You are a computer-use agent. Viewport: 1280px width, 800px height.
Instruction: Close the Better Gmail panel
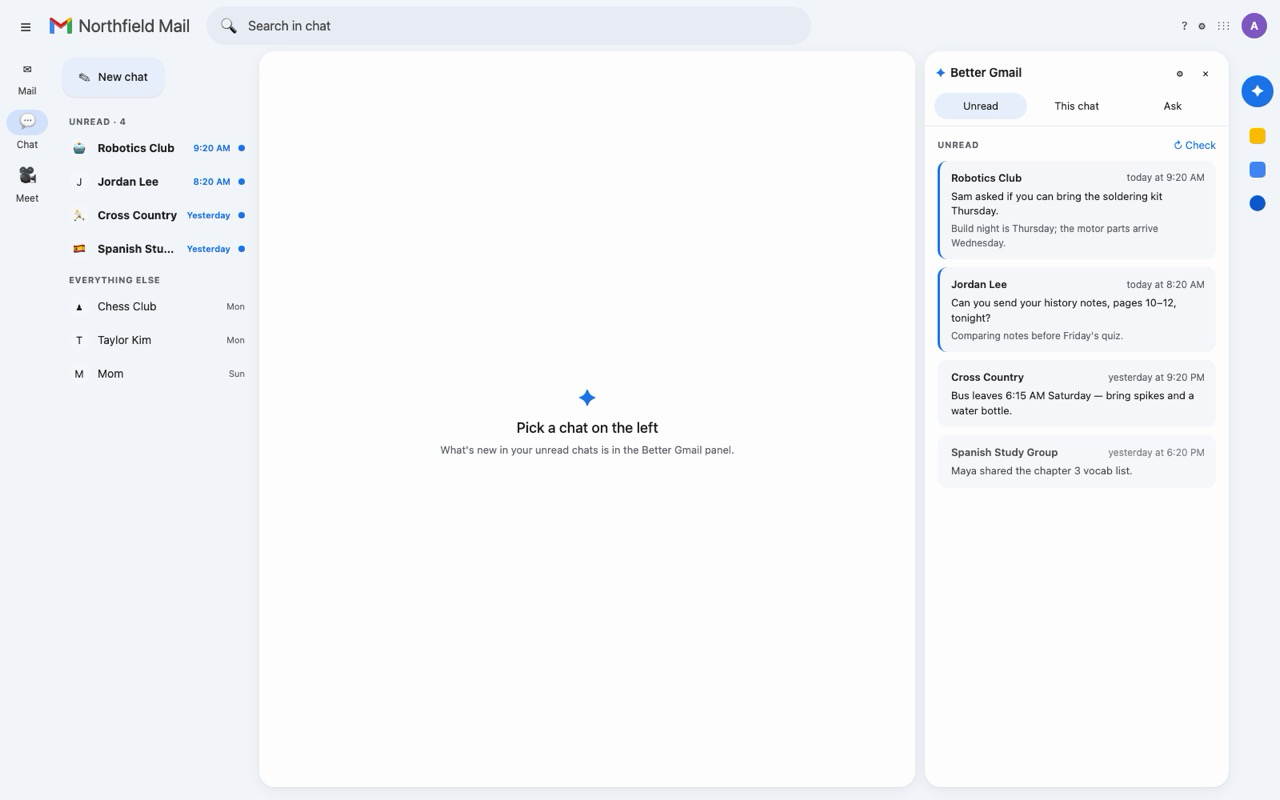(1205, 73)
